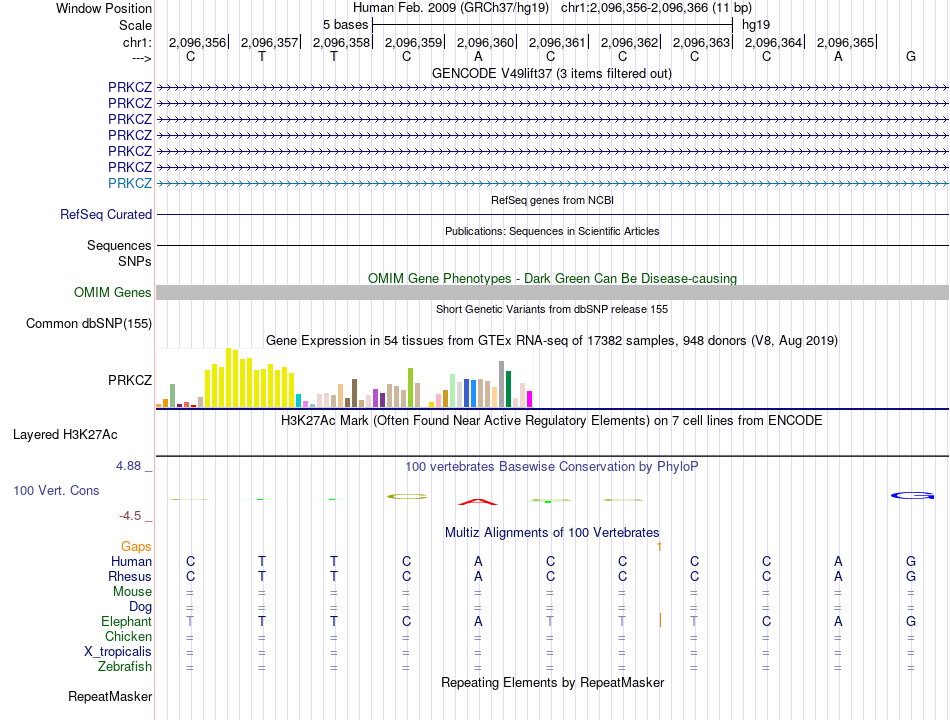Click the hg19 label next to scale bar
The height and width of the screenshot is (720, 950).
(x=756, y=25)
